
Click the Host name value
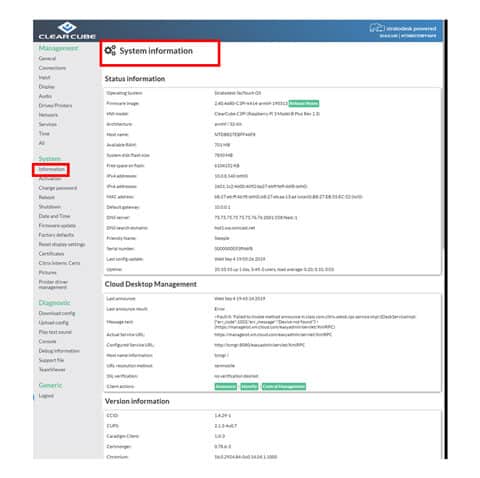[235, 134]
